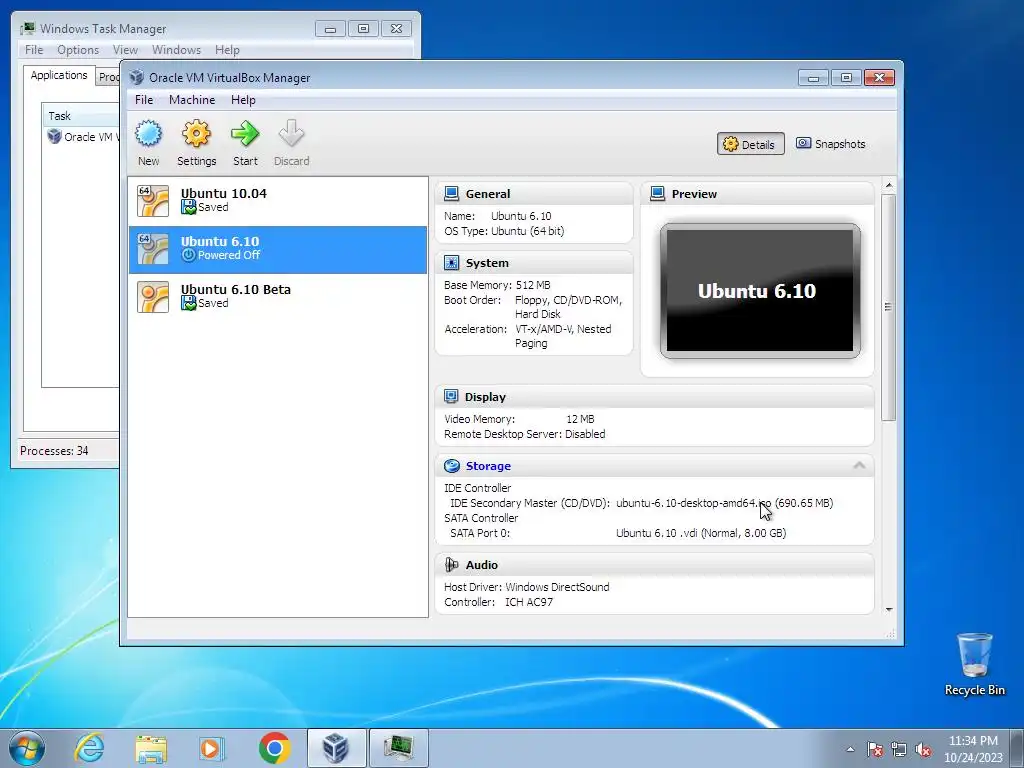Click the Processes: 34 status bar entry
The height and width of the screenshot is (768, 1024).
pos(54,451)
